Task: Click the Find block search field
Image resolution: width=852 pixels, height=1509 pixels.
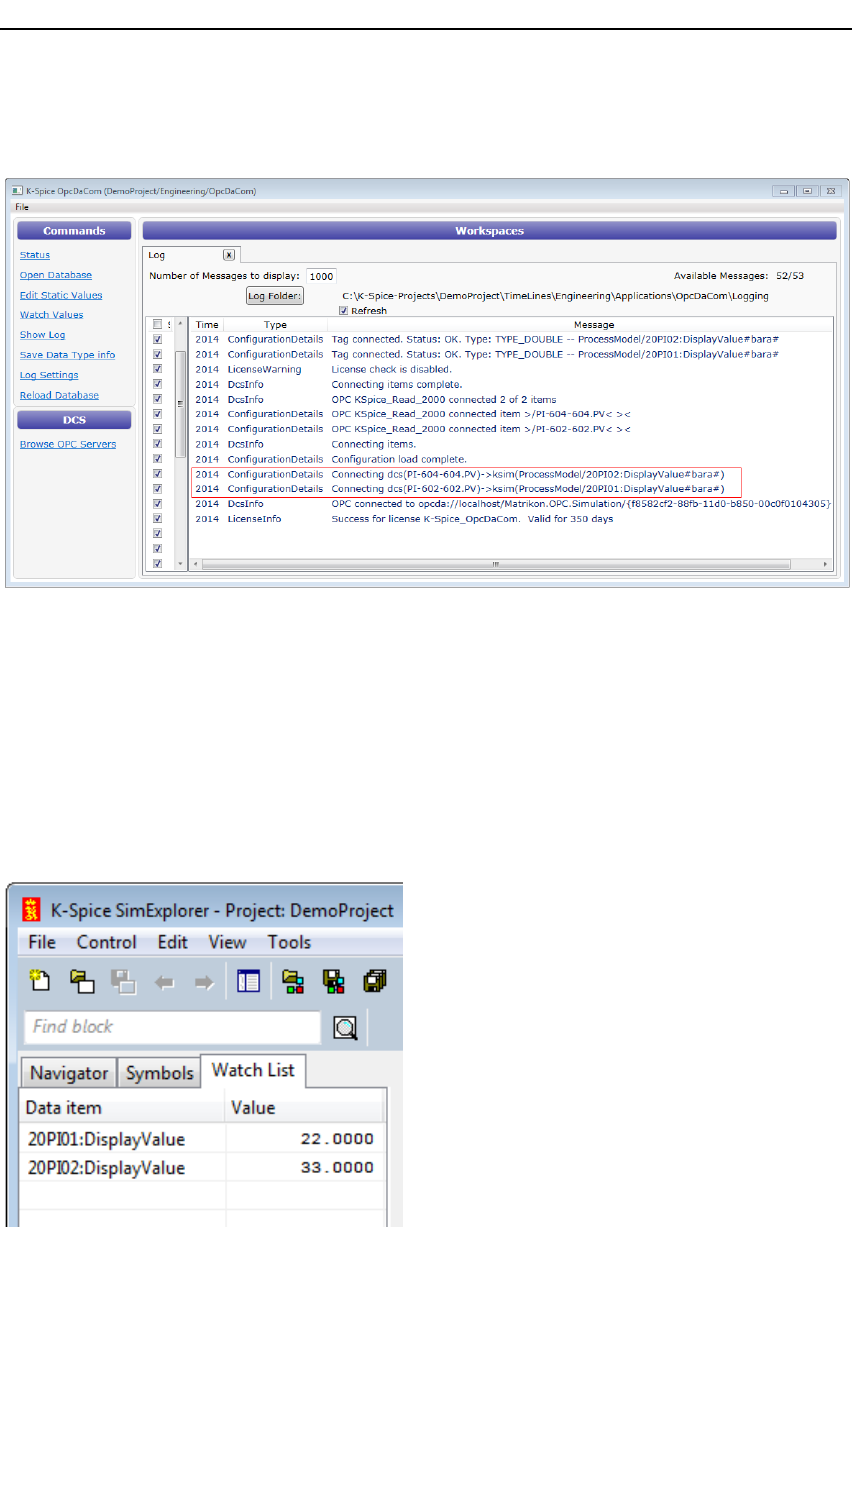Action: [172, 1027]
